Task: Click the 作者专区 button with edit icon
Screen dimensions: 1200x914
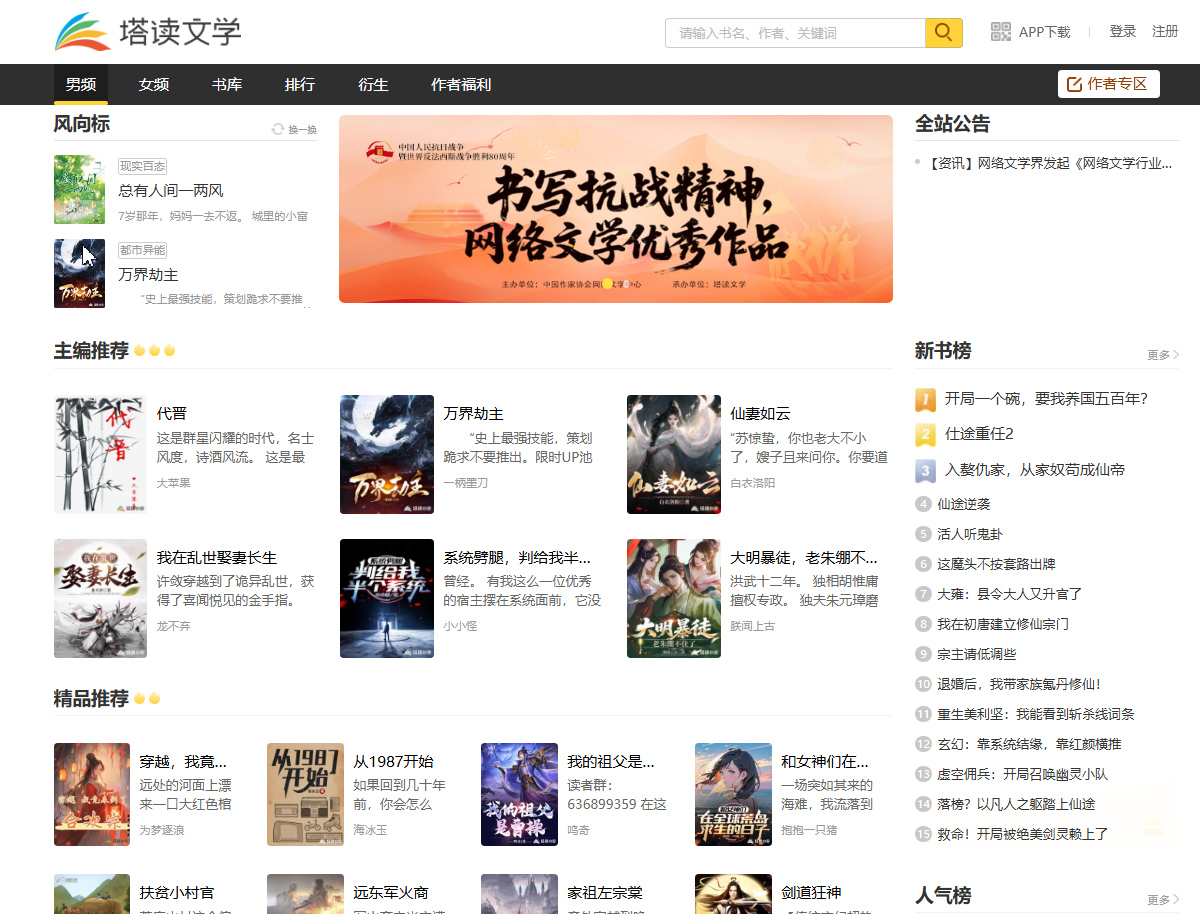Action: [x=1108, y=84]
